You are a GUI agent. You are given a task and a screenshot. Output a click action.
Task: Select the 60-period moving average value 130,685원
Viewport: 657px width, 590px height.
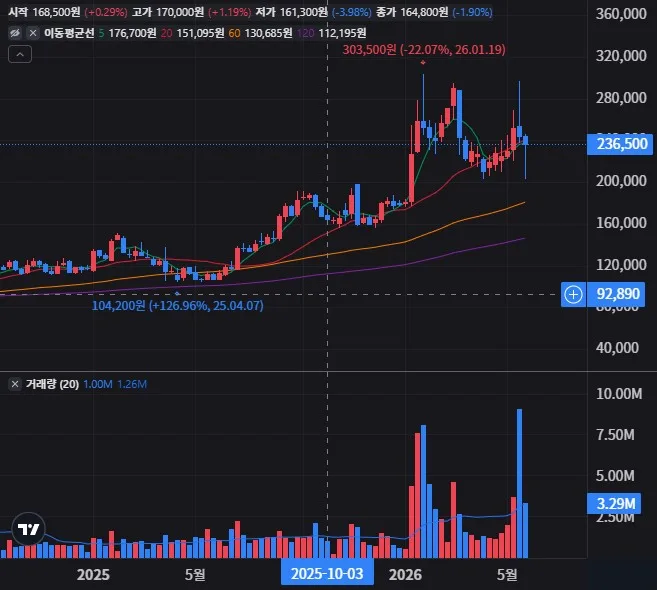tap(268, 33)
